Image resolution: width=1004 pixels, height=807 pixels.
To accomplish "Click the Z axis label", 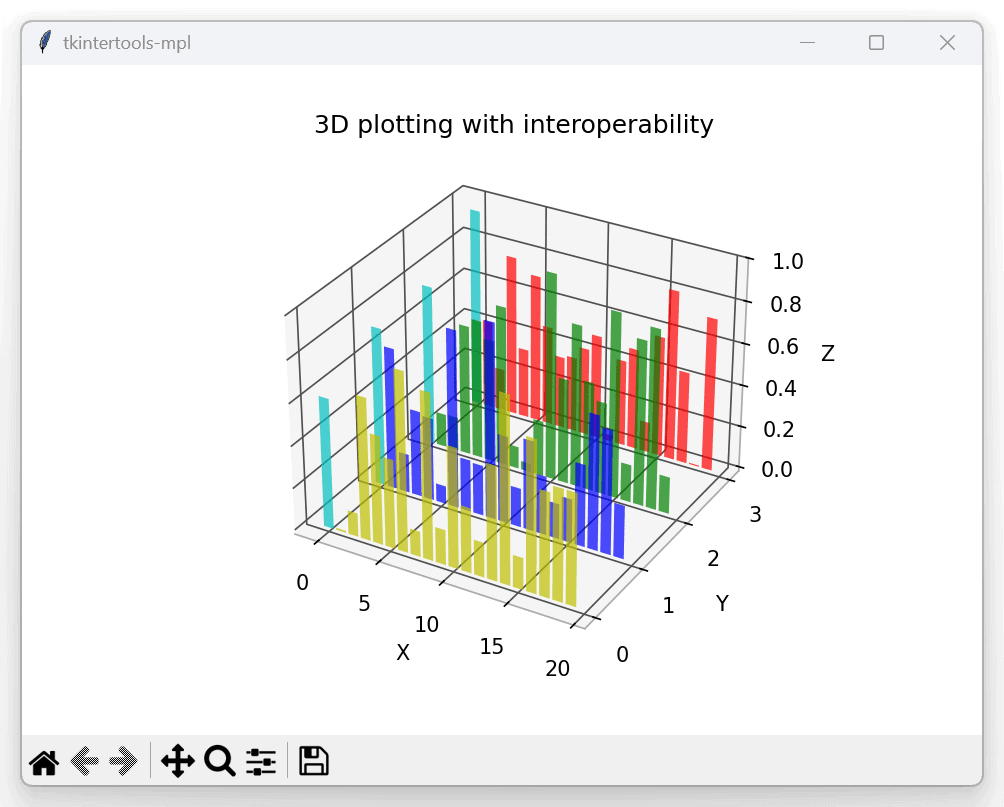I will coord(827,354).
